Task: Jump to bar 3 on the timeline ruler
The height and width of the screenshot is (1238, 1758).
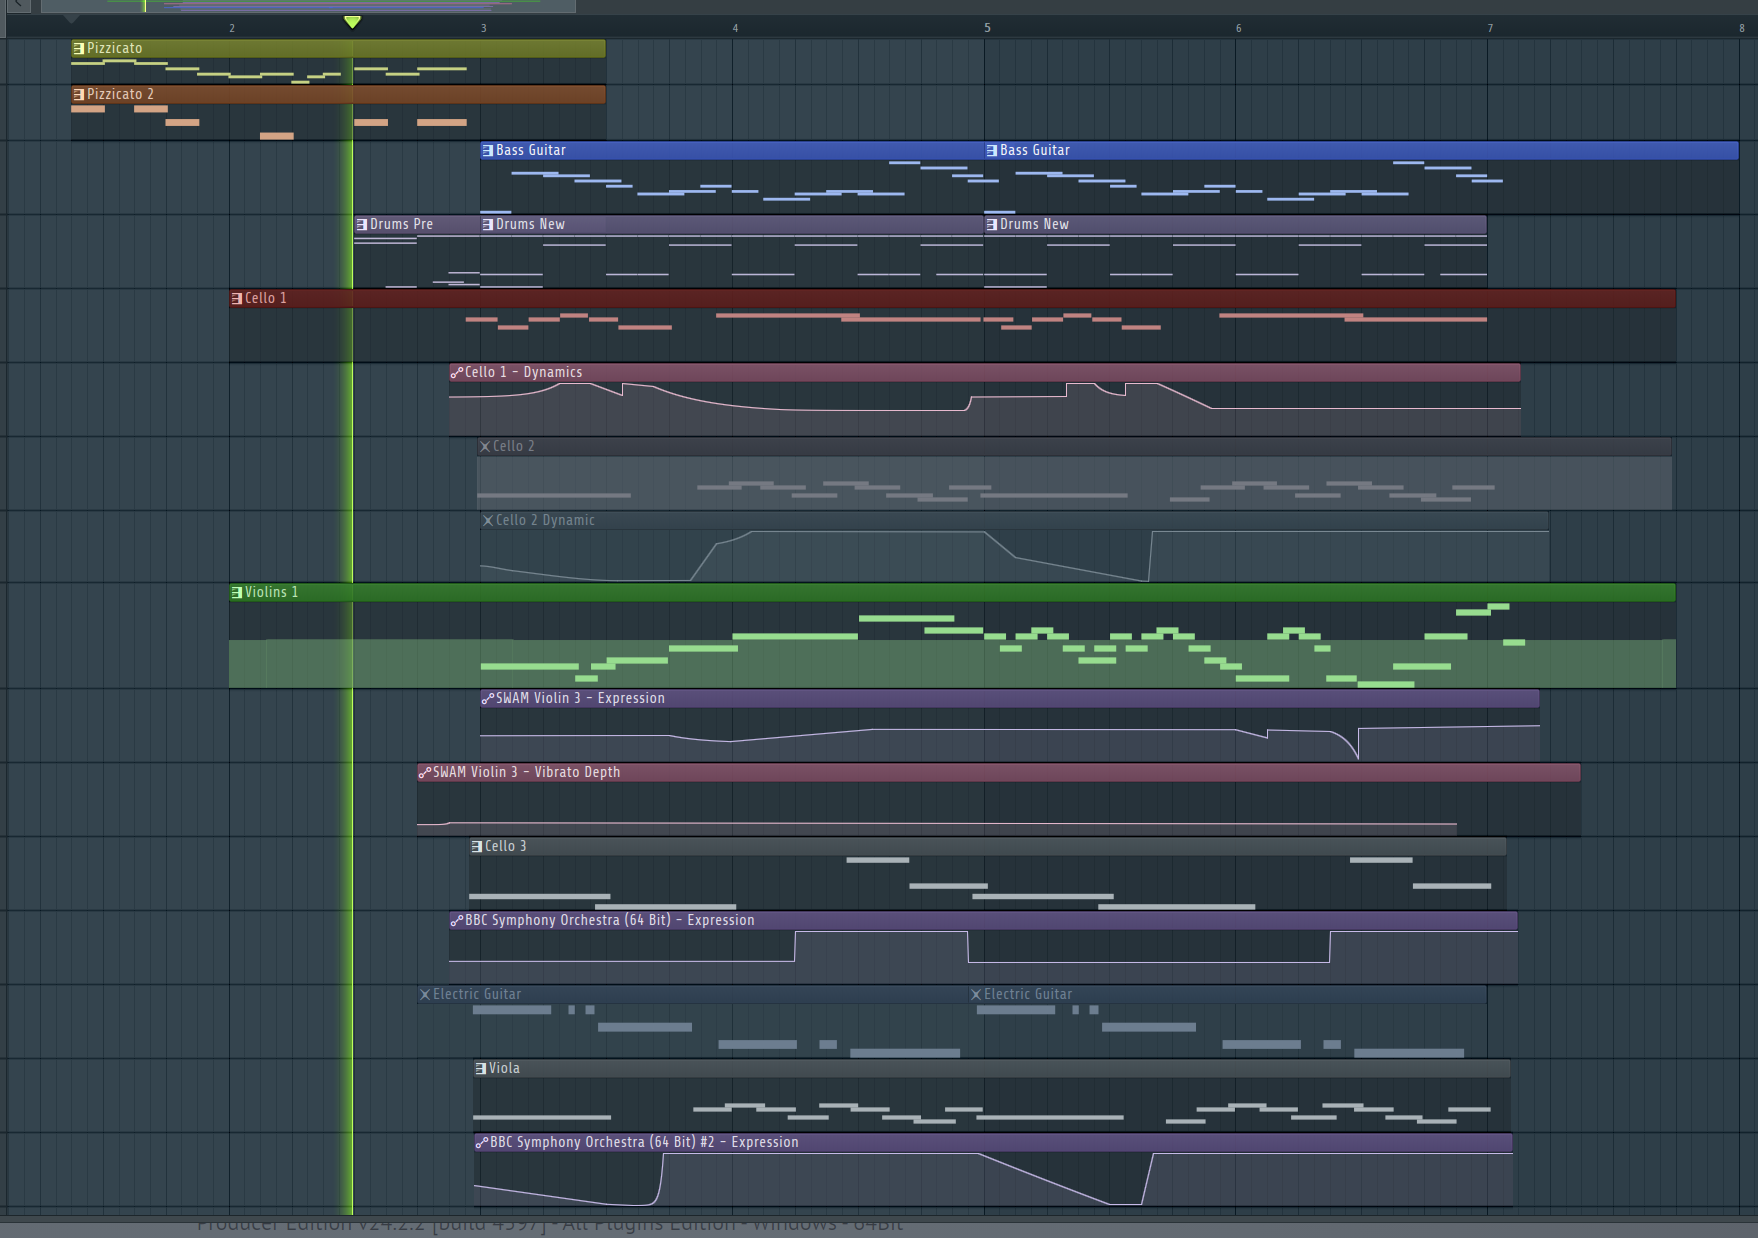Action: (484, 28)
